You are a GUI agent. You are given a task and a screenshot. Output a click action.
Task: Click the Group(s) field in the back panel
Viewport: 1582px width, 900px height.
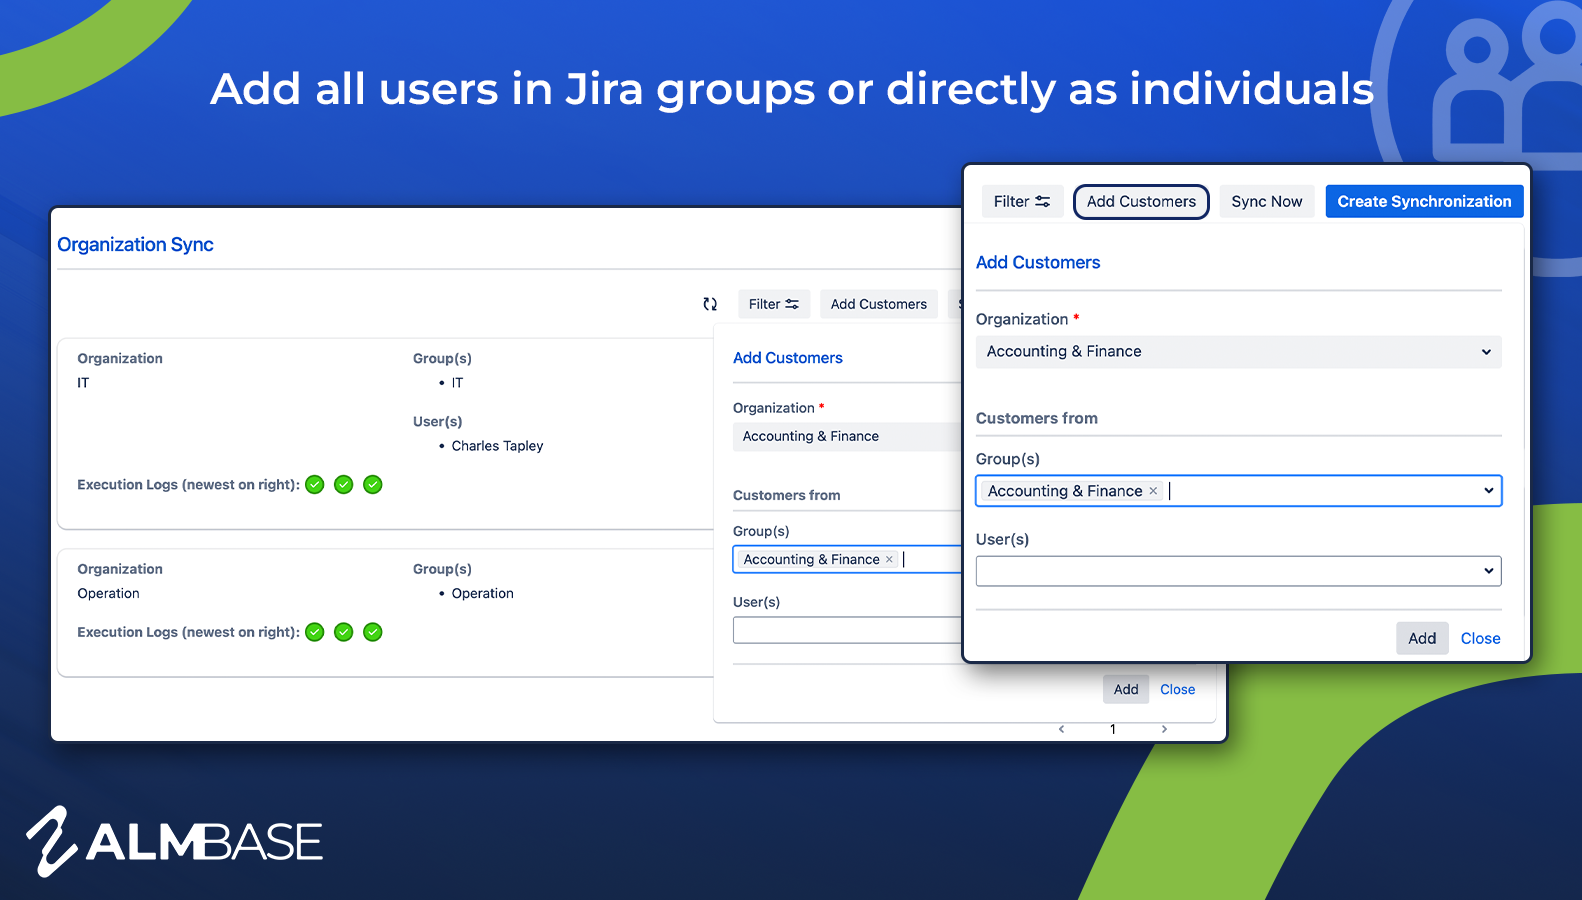(847, 559)
